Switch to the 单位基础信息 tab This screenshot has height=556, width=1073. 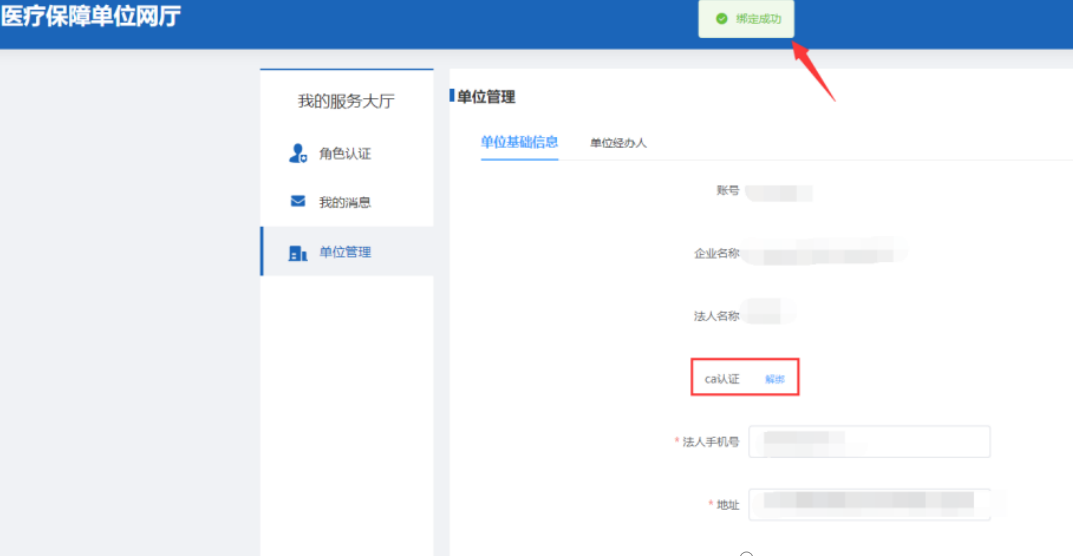519,142
